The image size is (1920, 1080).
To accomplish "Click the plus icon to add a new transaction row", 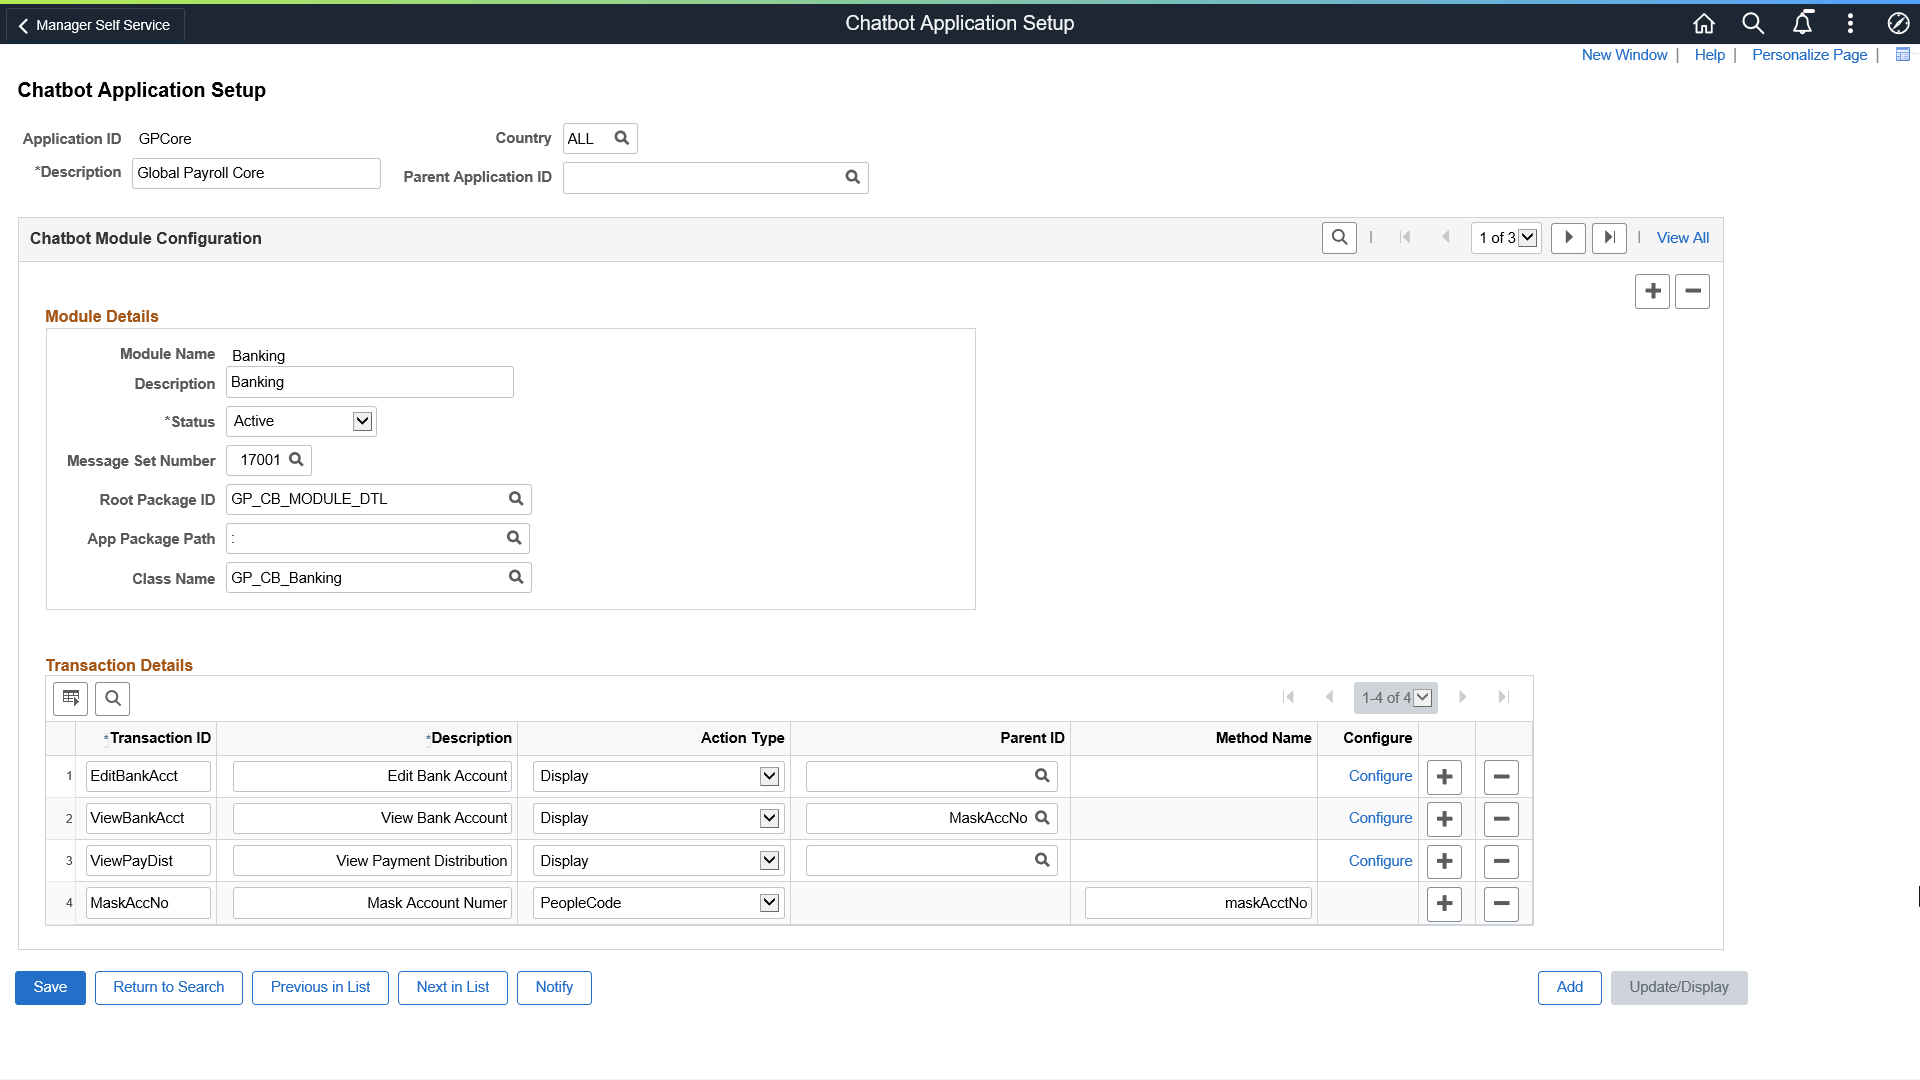I will pos(1445,903).
